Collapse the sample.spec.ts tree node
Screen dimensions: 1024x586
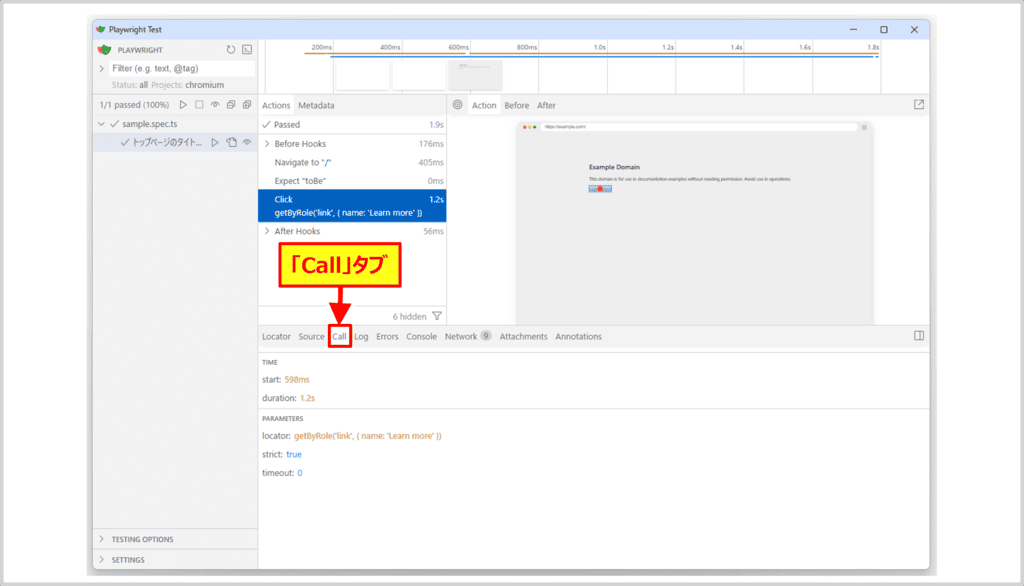(x=102, y=124)
